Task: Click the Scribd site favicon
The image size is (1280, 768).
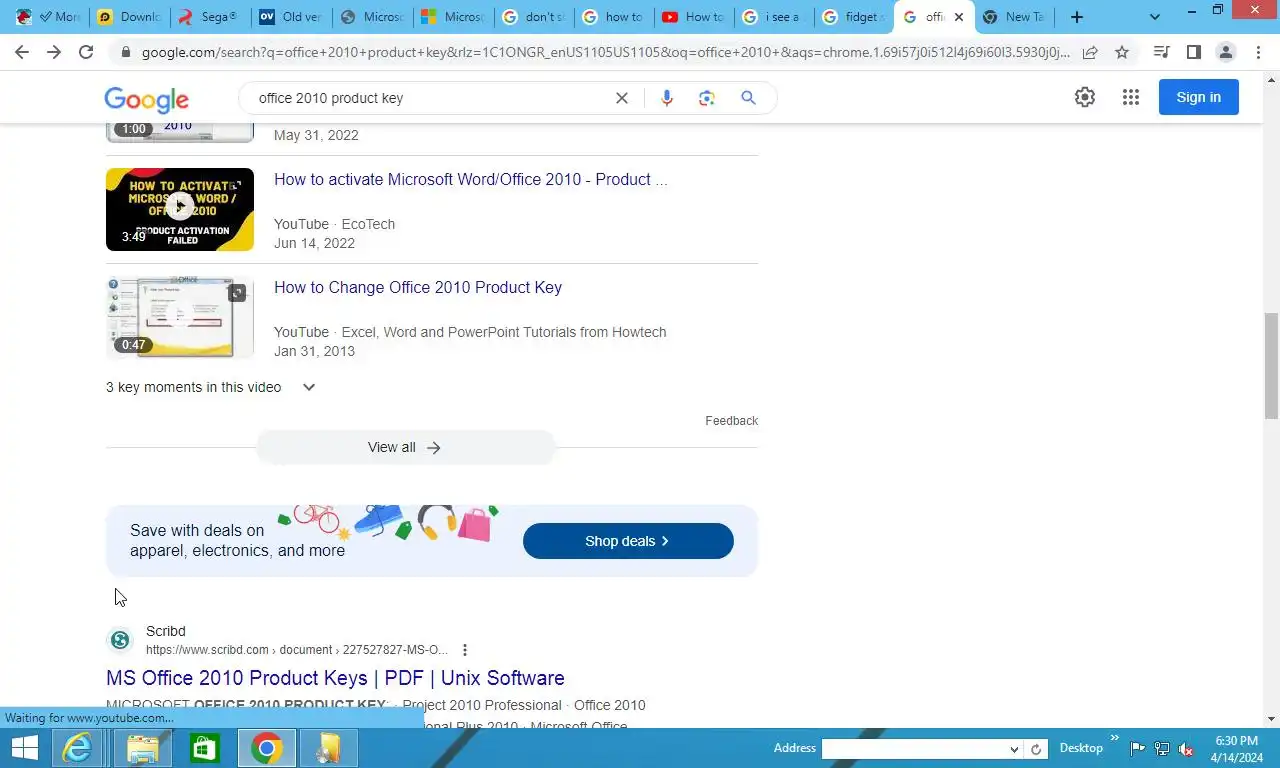Action: 120,640
